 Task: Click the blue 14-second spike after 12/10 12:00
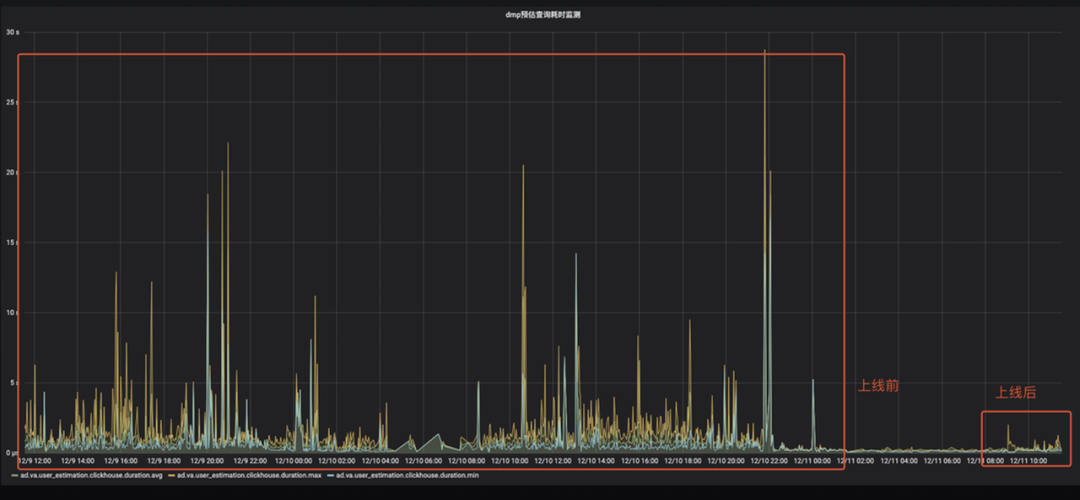(x=576, y=255)
